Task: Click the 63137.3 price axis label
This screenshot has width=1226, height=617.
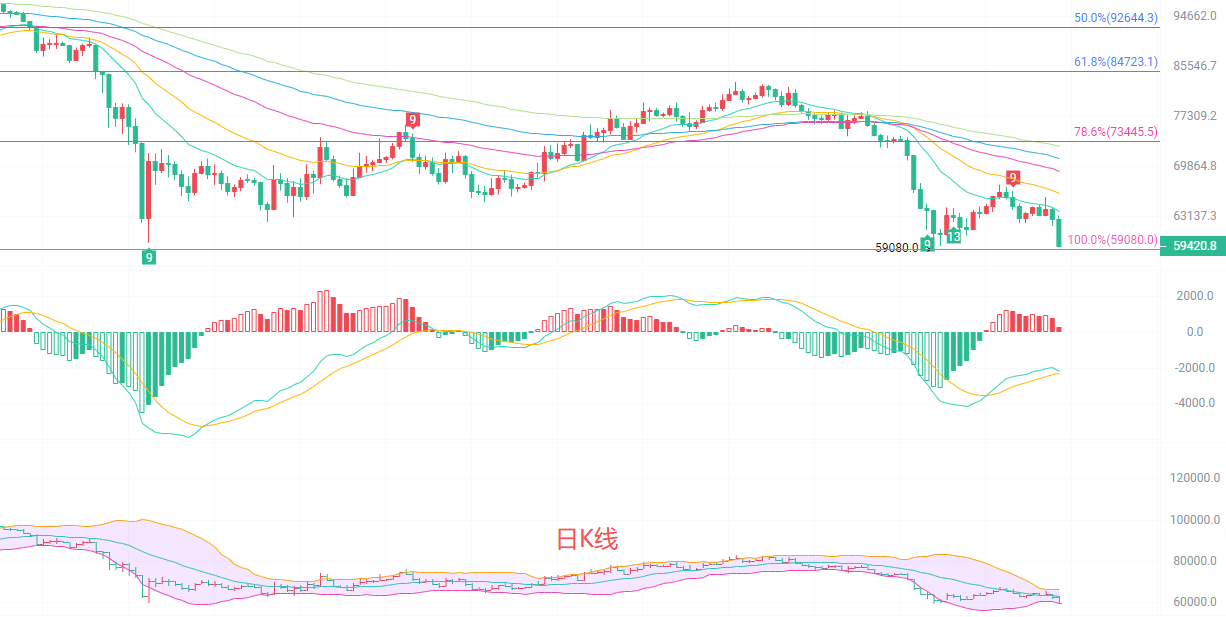Action: 1196,216
